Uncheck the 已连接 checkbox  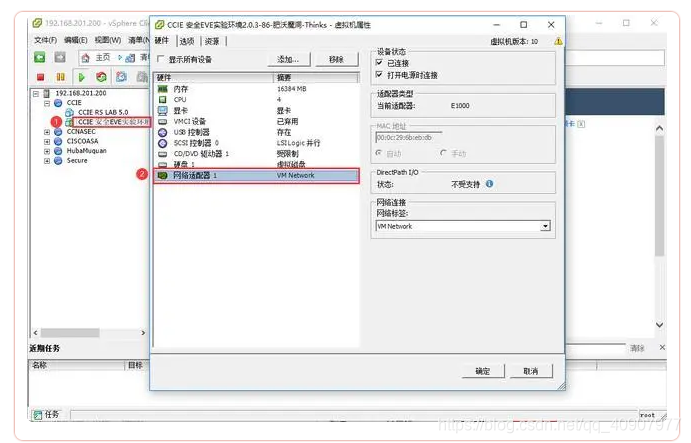point(379,63)
